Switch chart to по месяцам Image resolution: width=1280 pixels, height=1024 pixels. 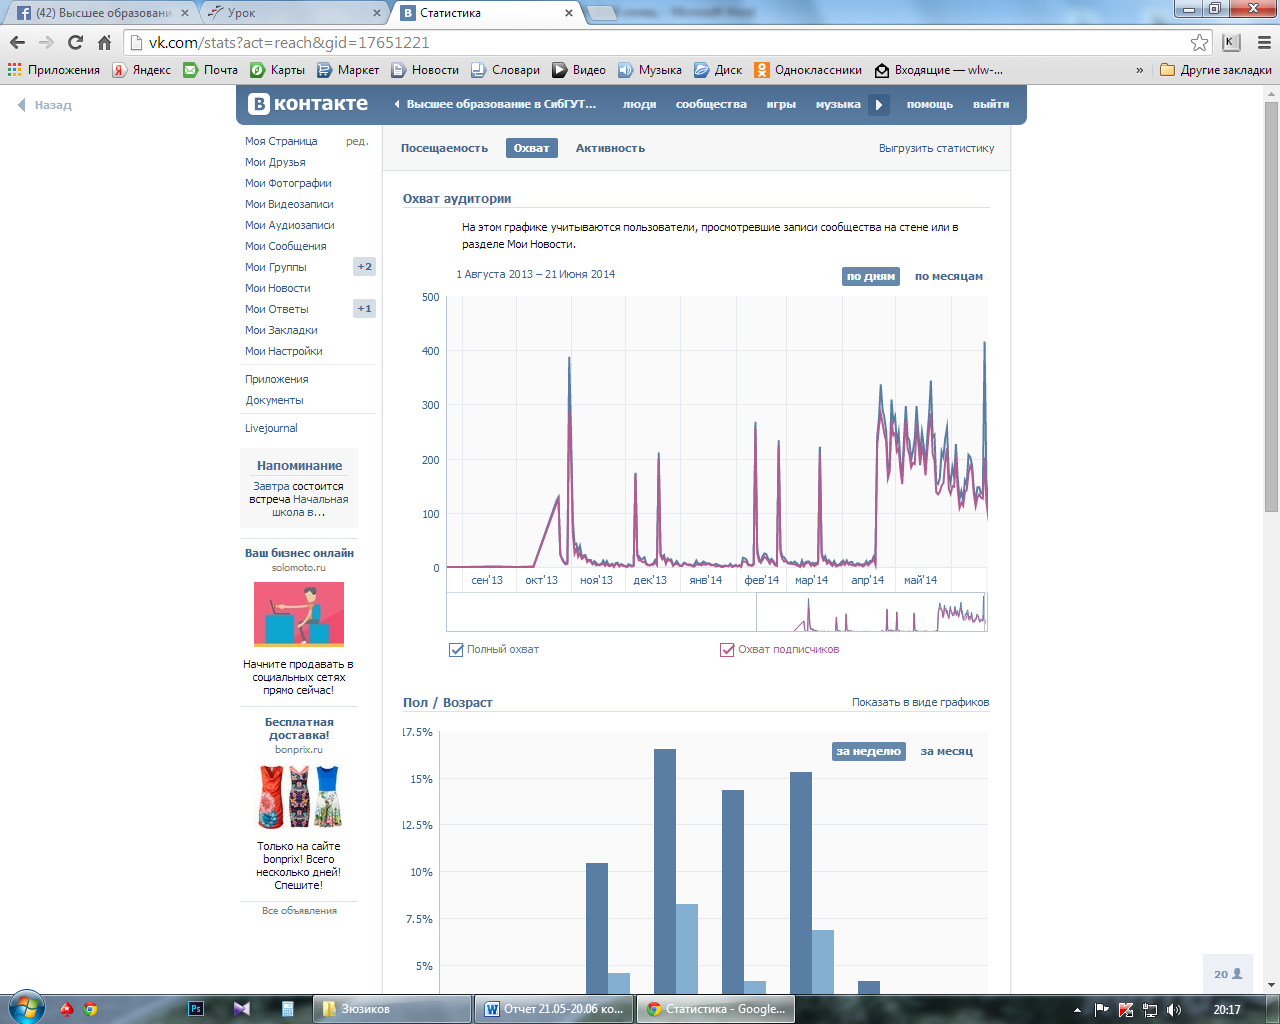(948, 277)
